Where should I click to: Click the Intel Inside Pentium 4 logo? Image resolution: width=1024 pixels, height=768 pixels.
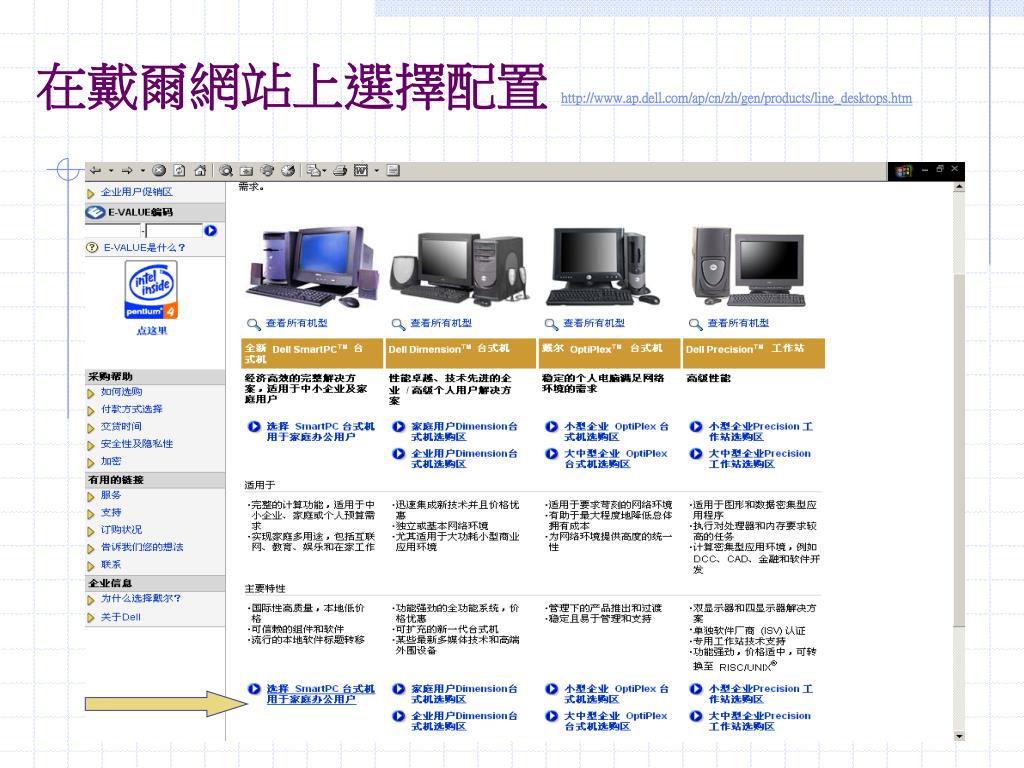pos(151,290)
